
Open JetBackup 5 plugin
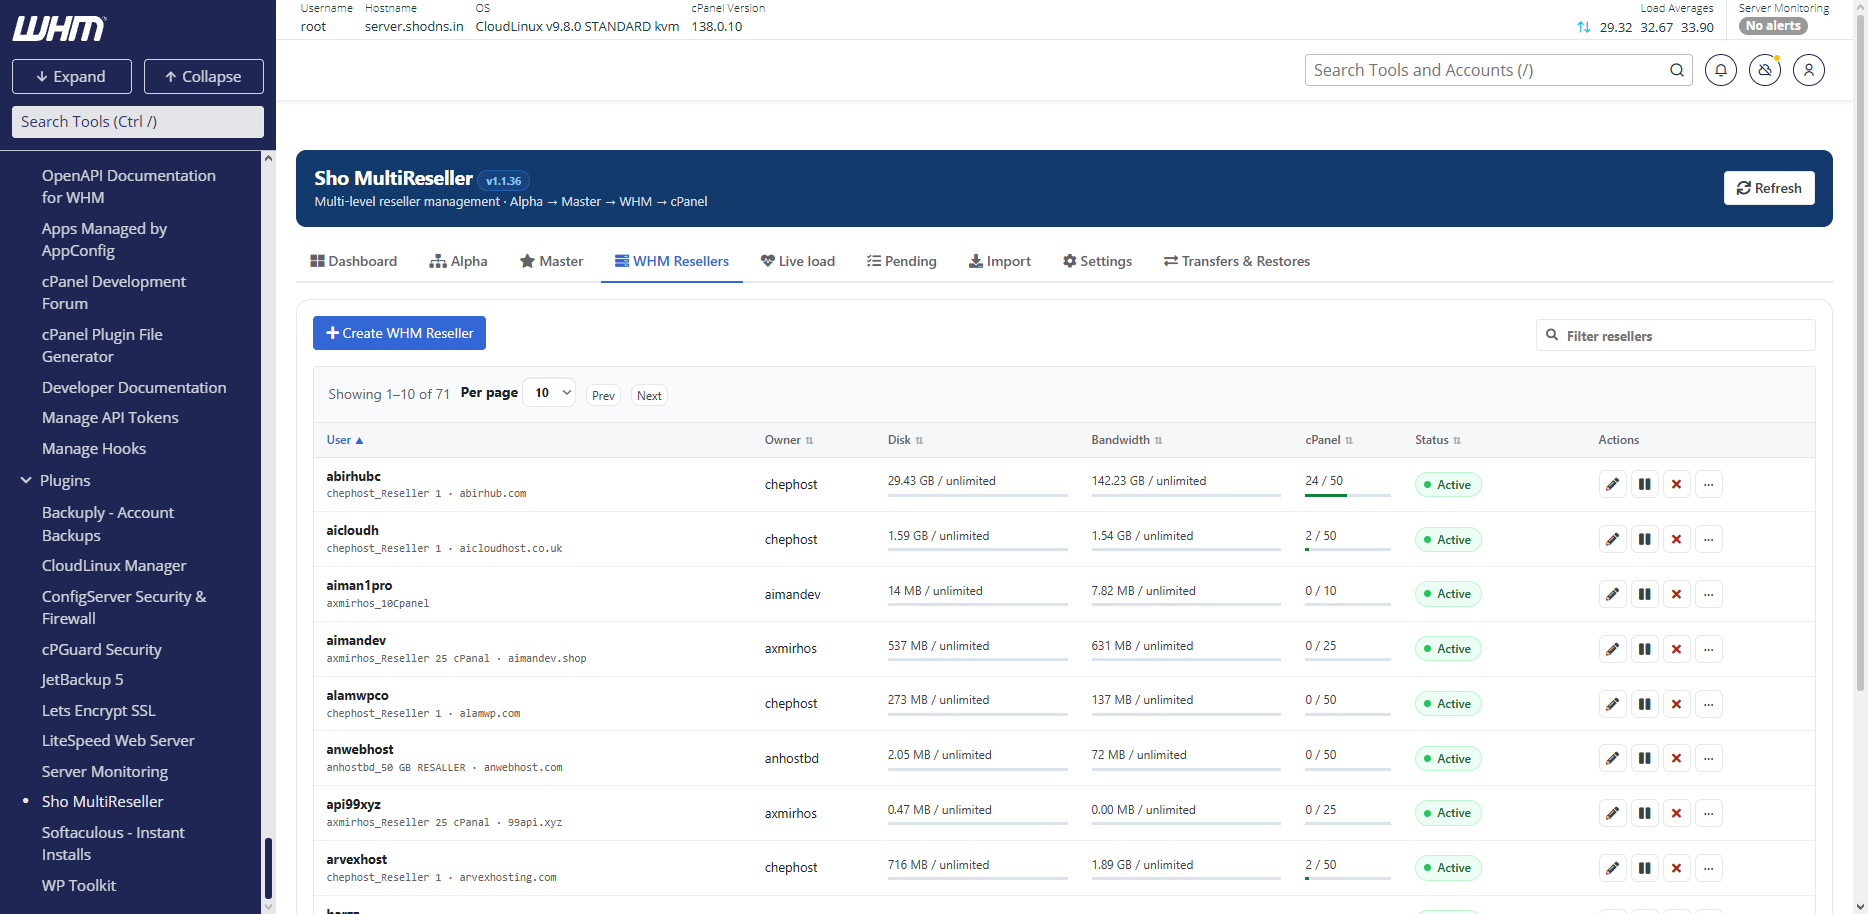[83, 680]
